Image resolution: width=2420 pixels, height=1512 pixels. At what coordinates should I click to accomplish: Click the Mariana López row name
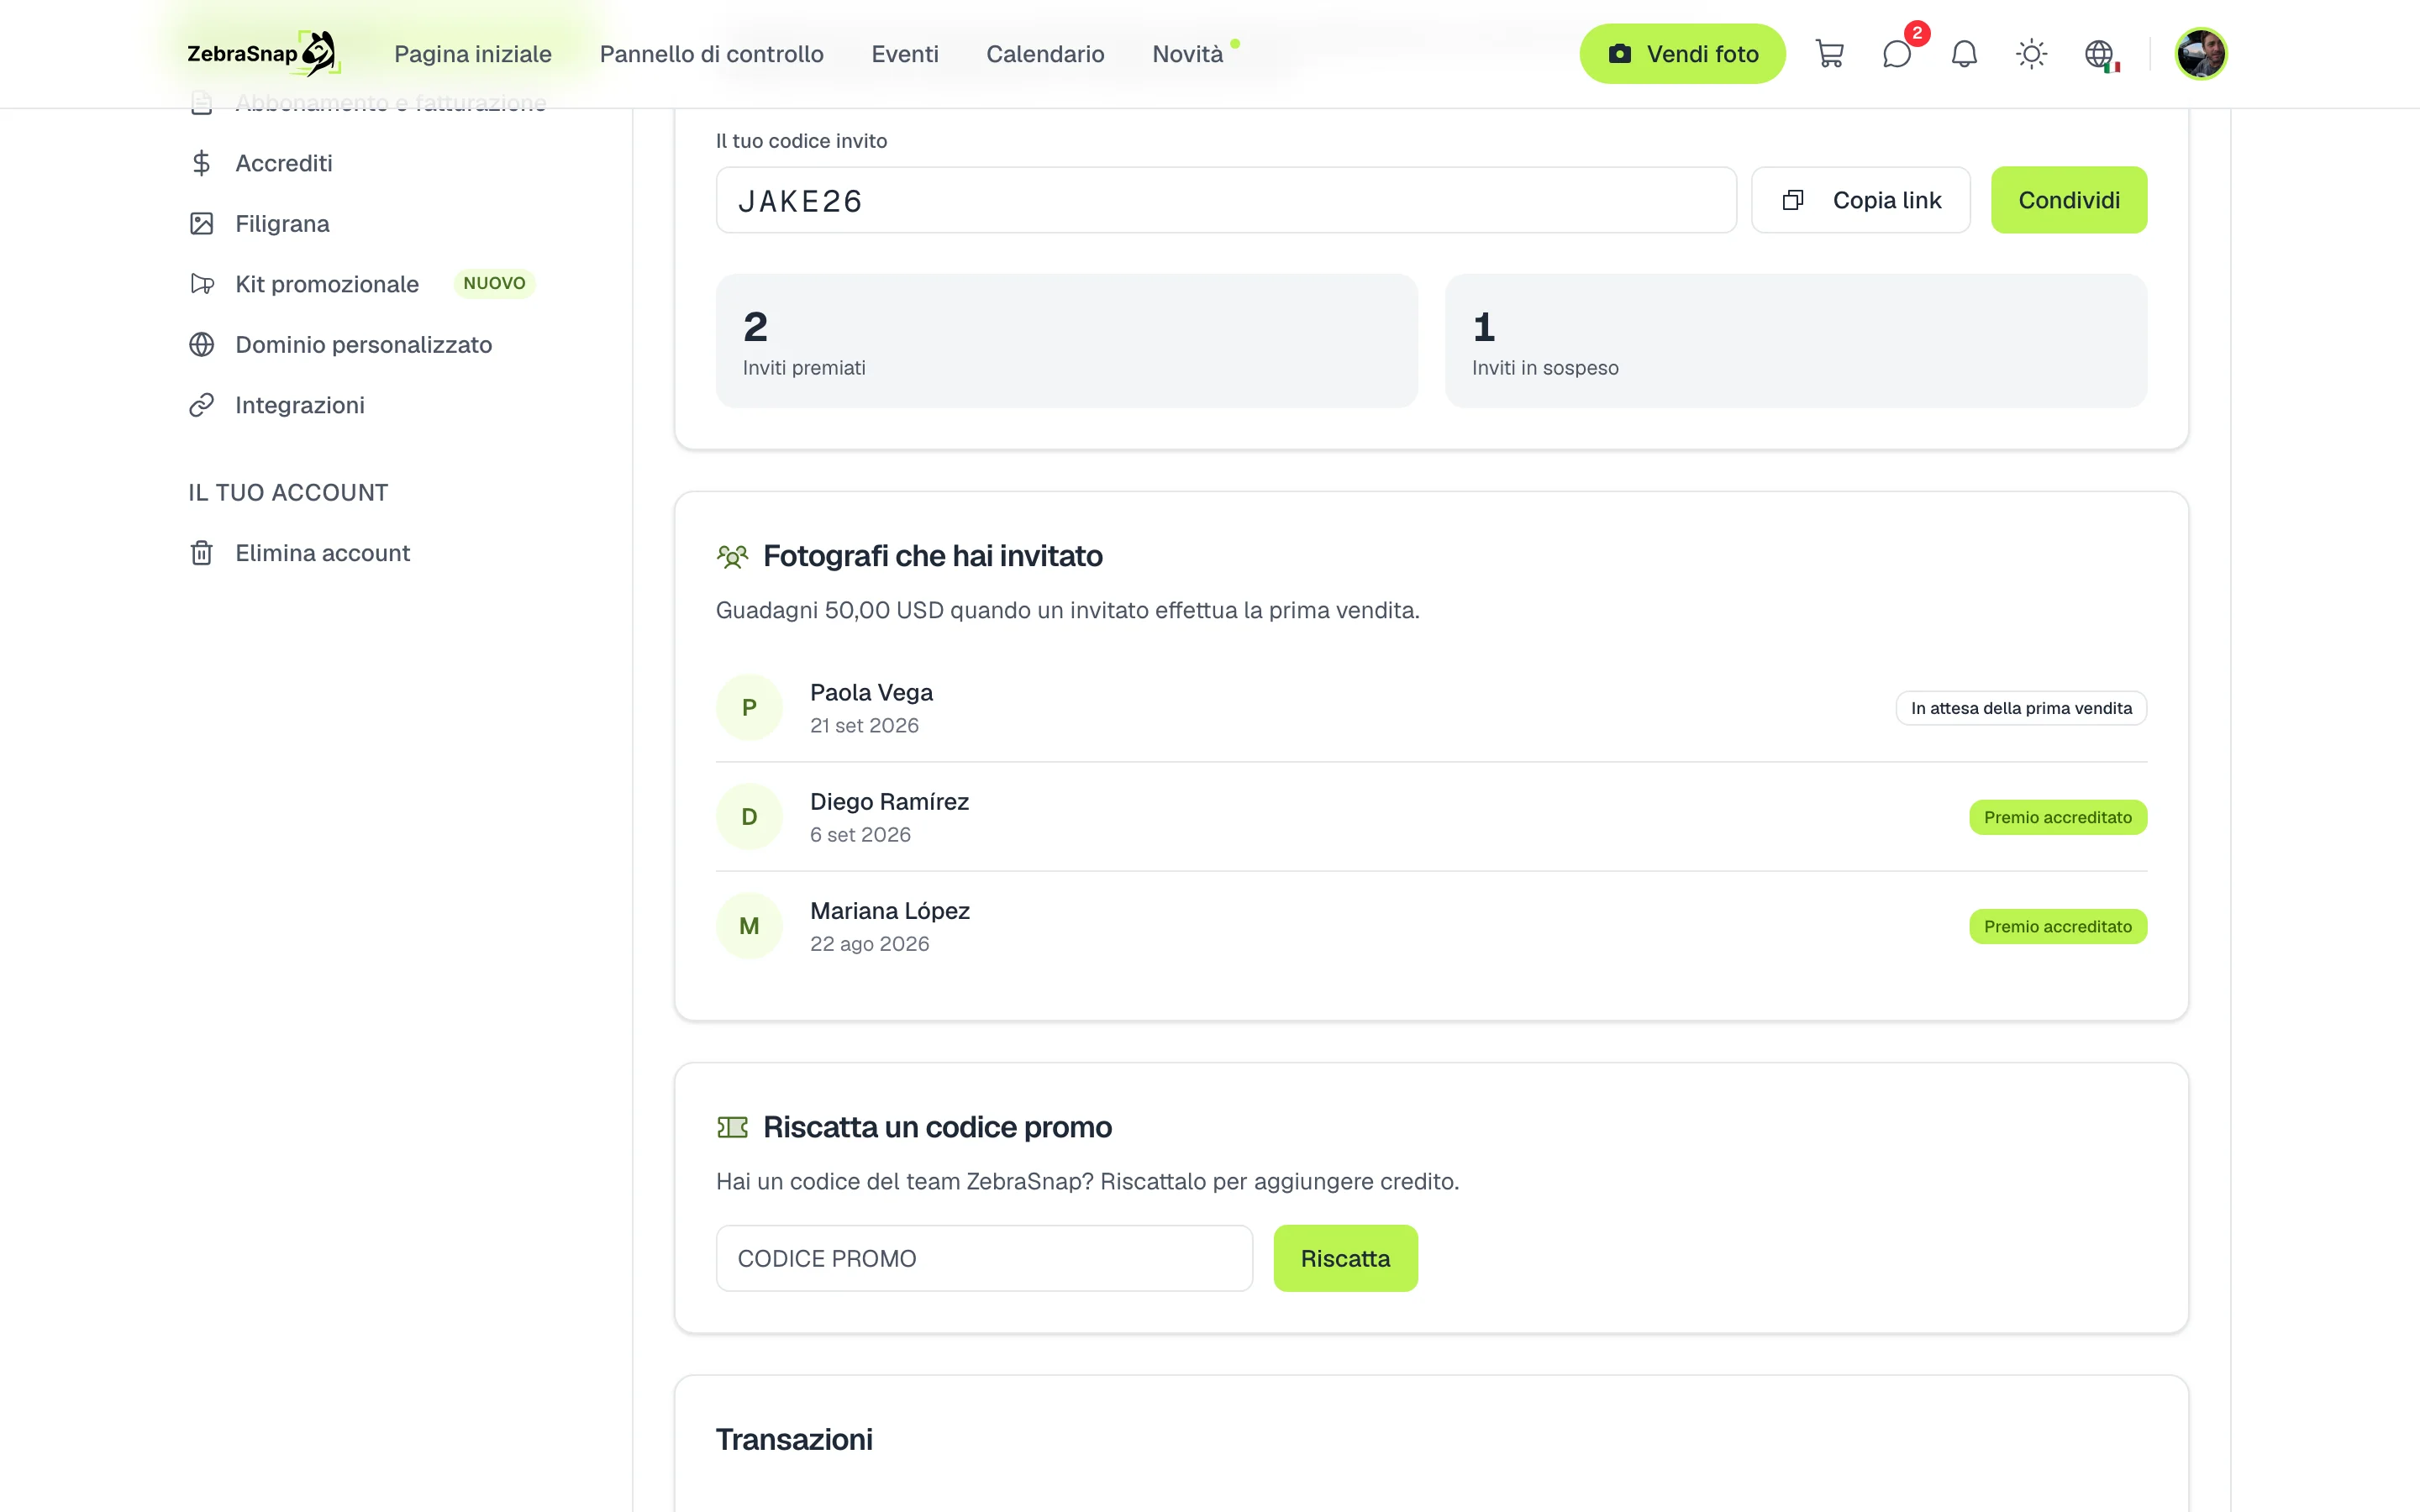click(x=890, y=910)
